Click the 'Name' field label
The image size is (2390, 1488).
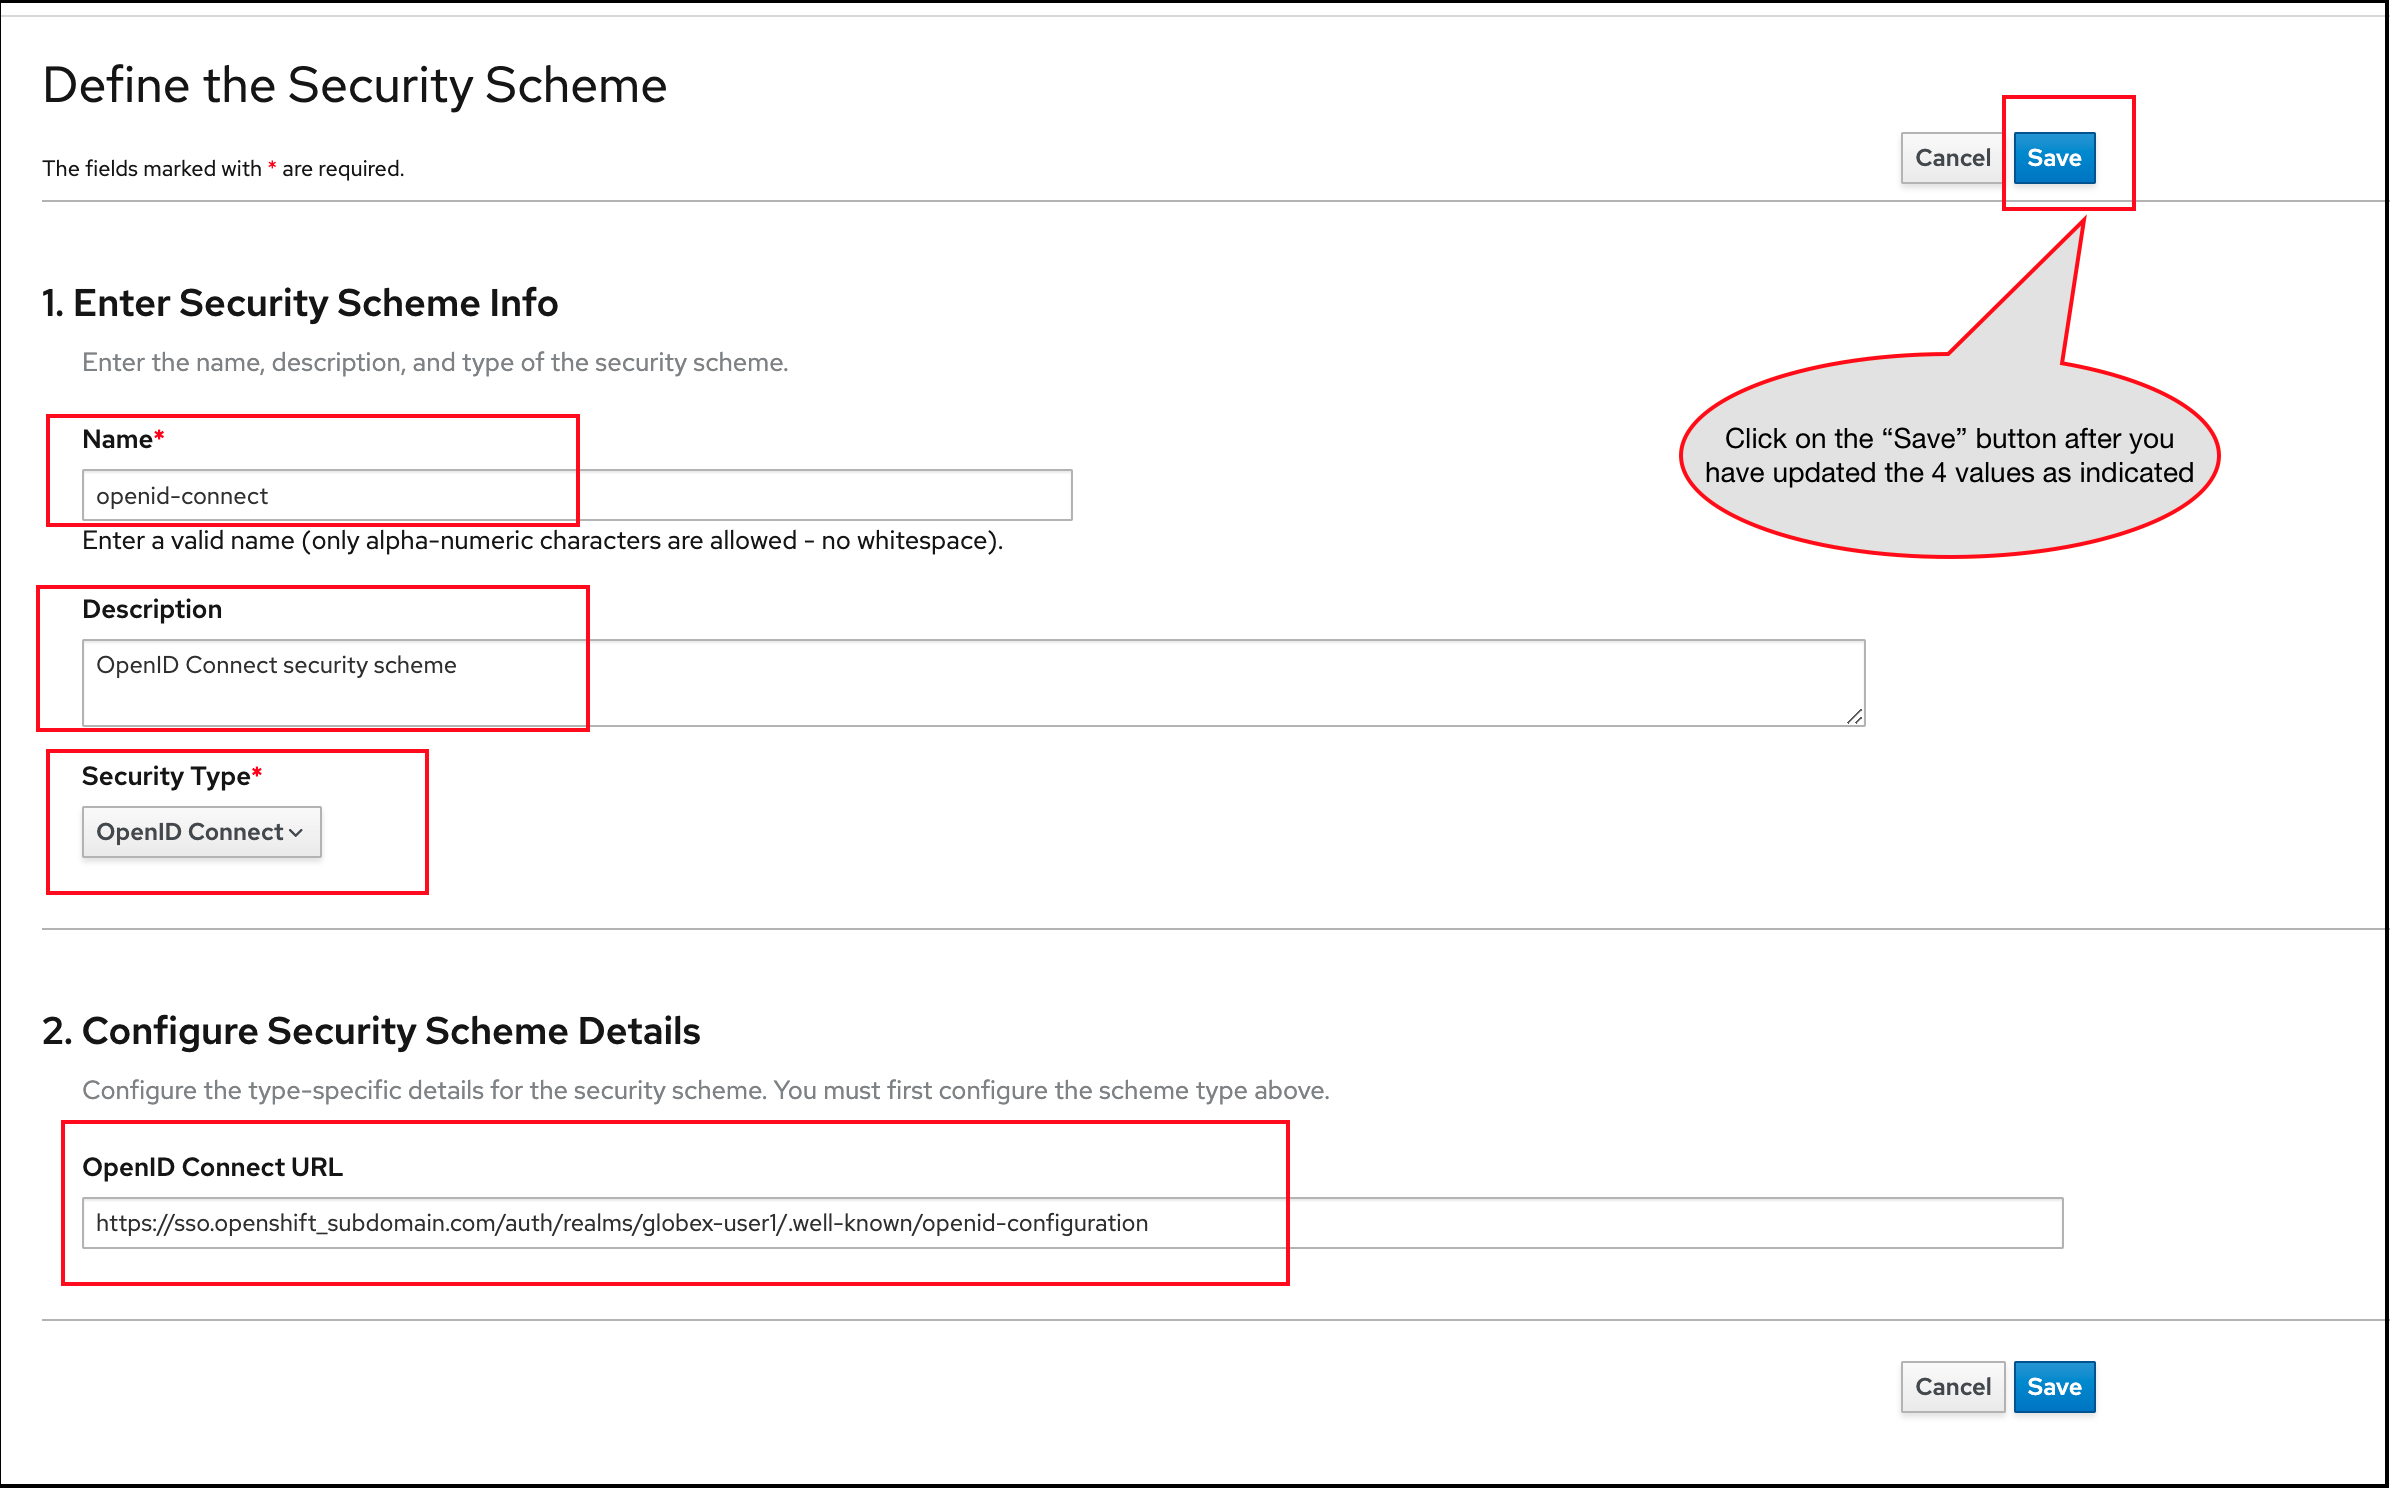click(x=123, y=439)
